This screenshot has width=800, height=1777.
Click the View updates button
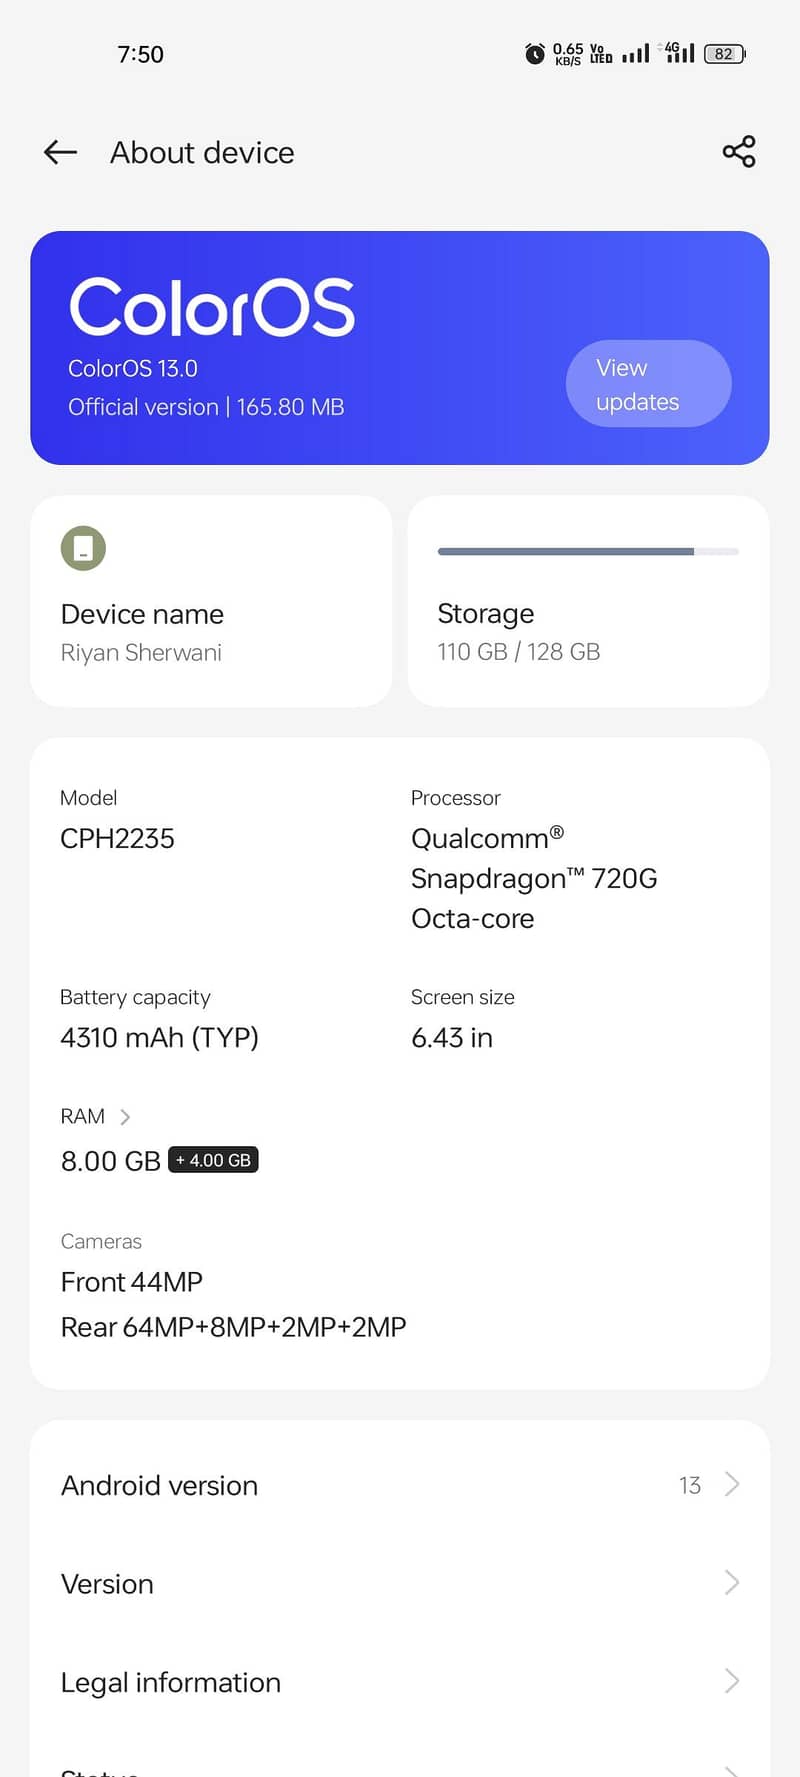tap(649, 384)
